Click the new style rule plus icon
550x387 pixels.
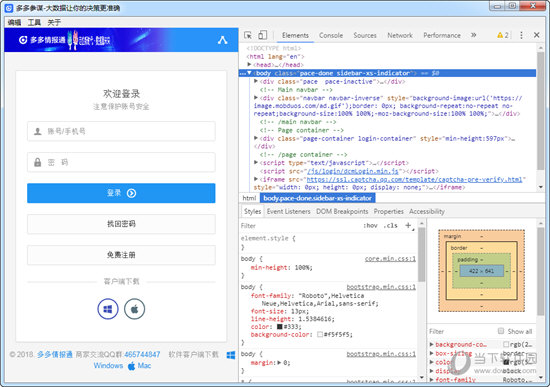point(409,226)
